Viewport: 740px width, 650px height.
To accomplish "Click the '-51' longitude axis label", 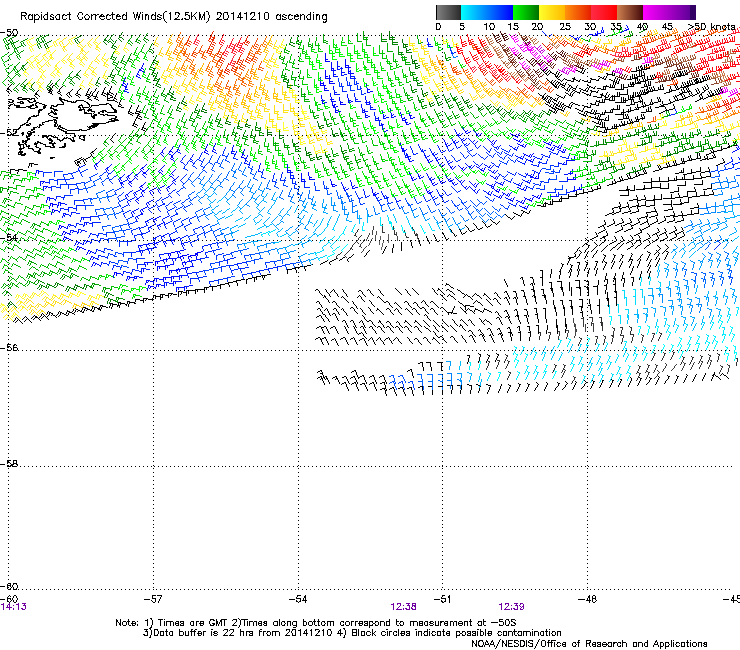I will click(442, 599).
